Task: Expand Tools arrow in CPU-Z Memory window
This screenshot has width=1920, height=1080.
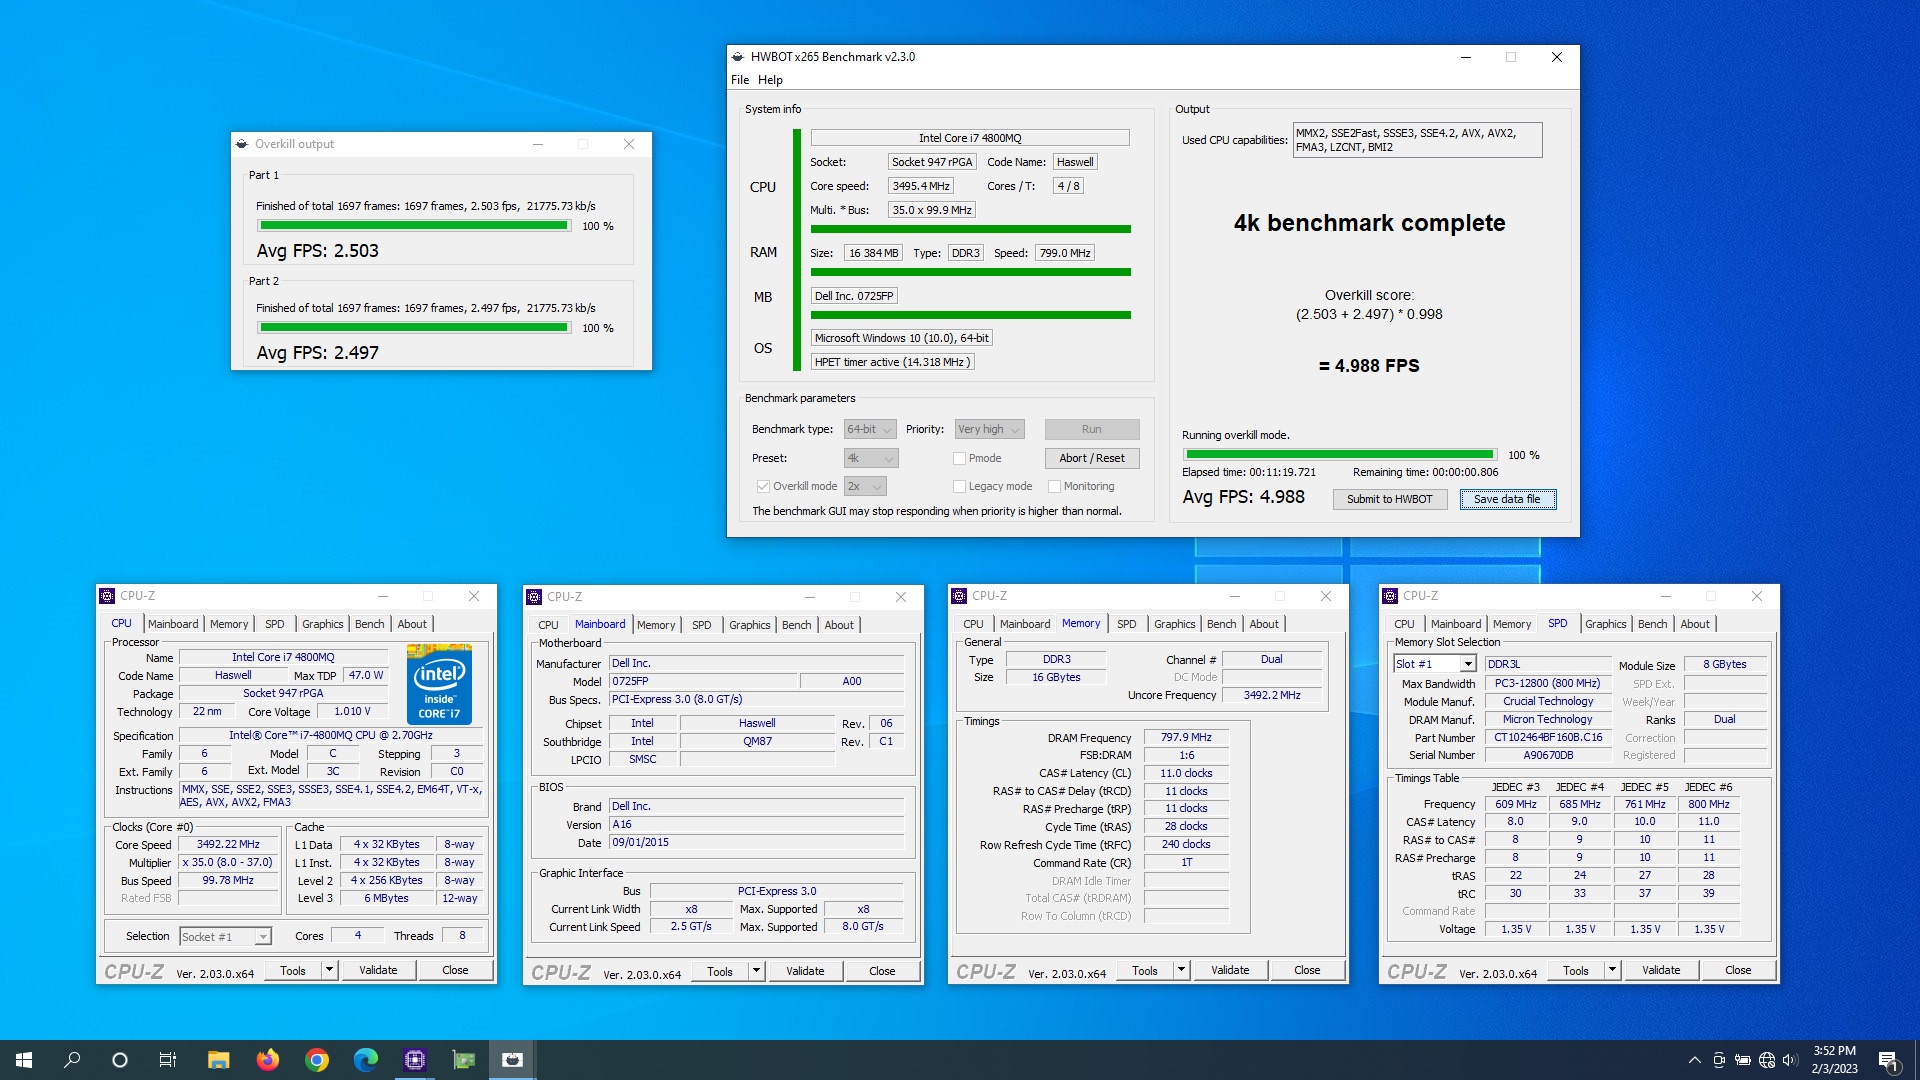Action: click(1181, 970)
